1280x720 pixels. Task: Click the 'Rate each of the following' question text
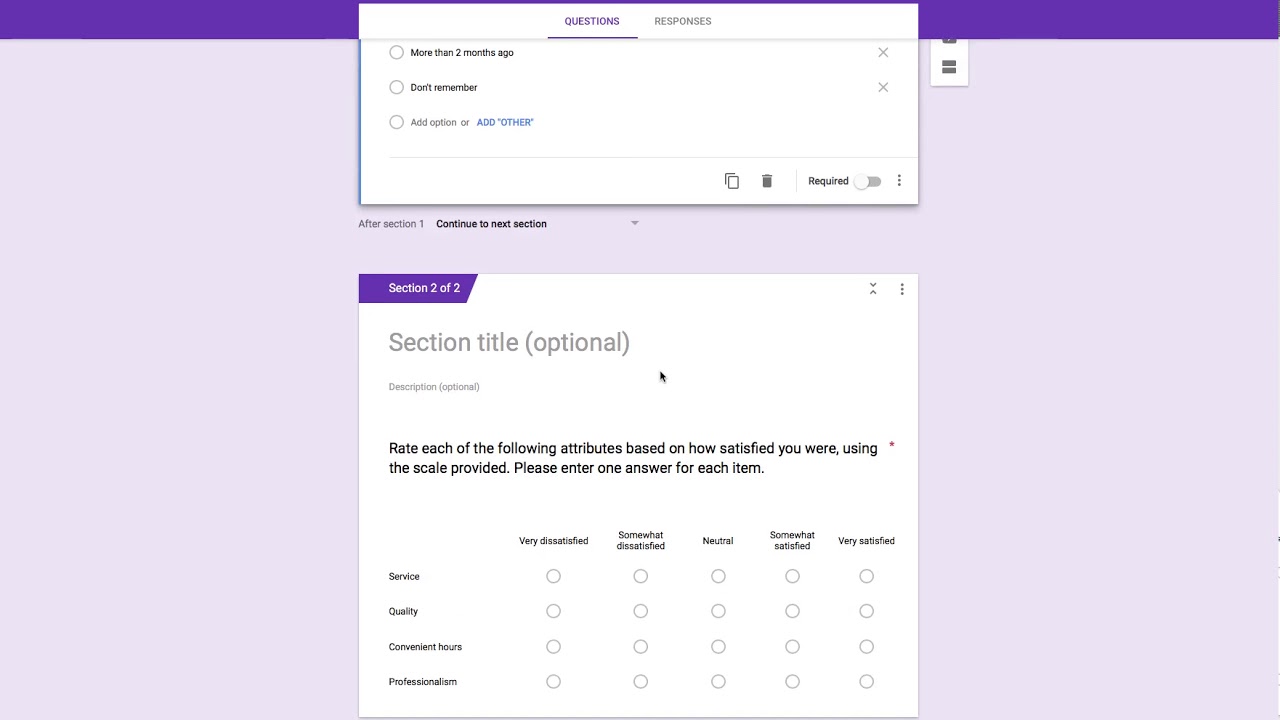[633, 458]
